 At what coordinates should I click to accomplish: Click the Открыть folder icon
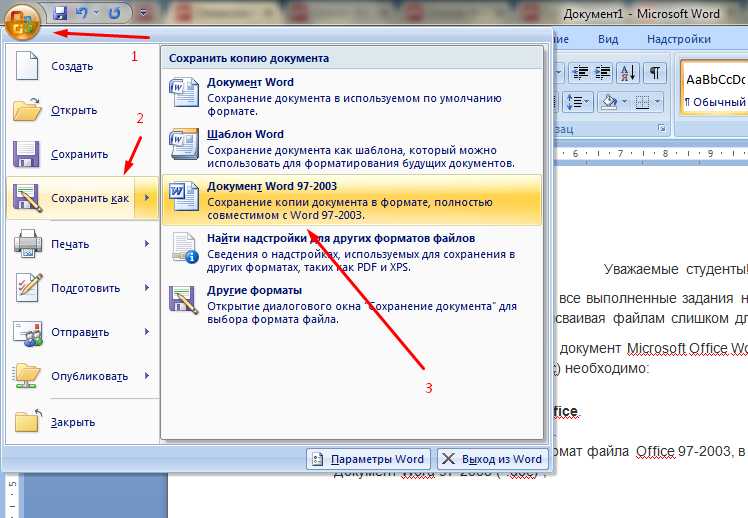coord(27,110)
